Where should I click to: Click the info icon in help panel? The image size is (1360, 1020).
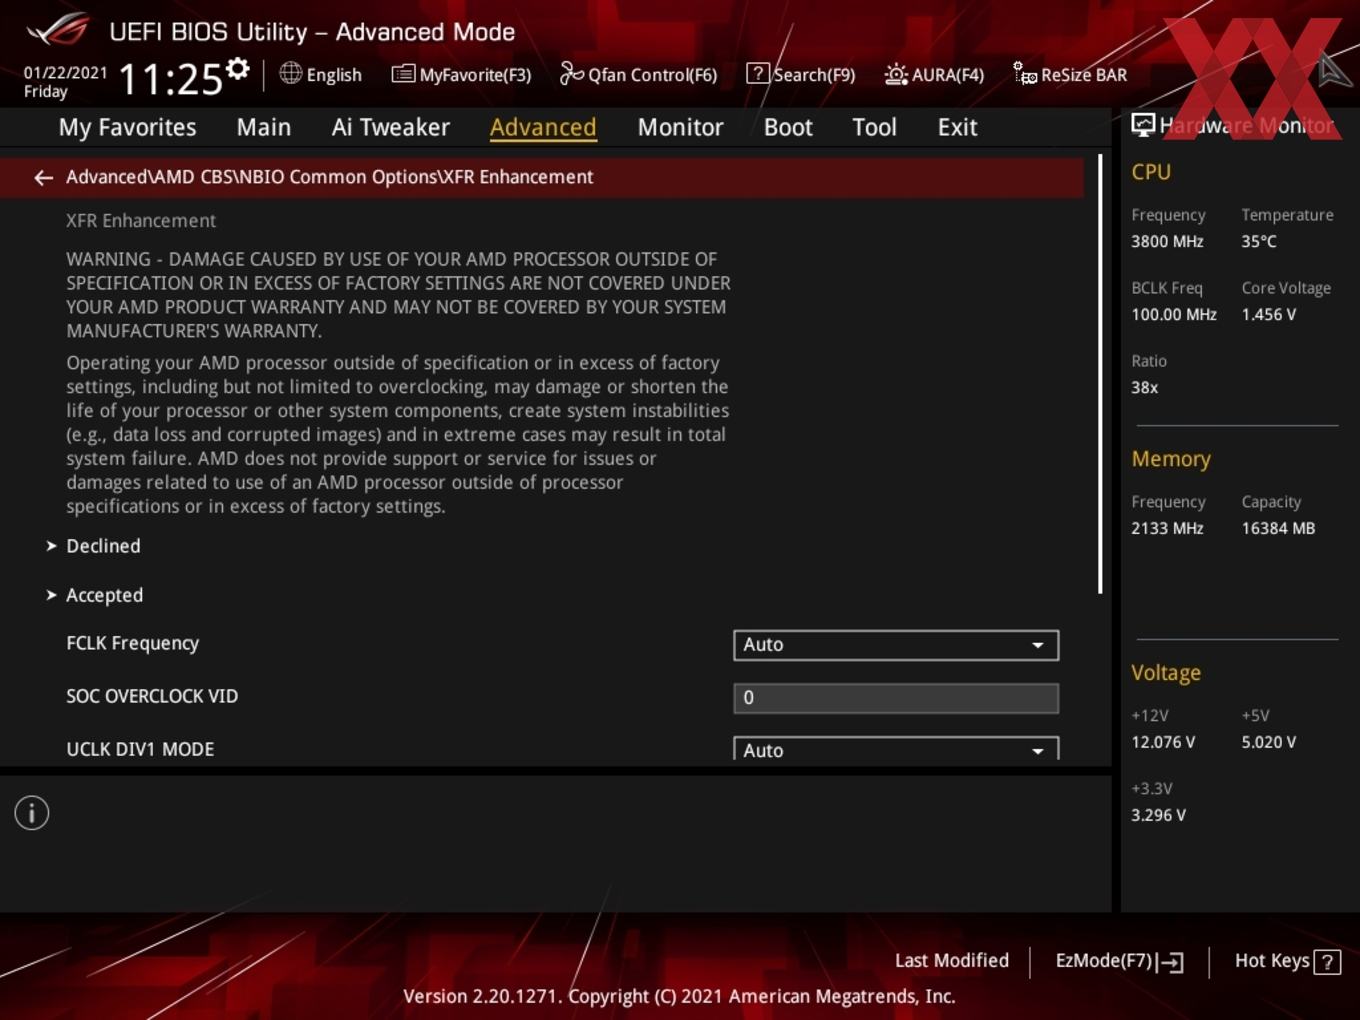[32, 813]
